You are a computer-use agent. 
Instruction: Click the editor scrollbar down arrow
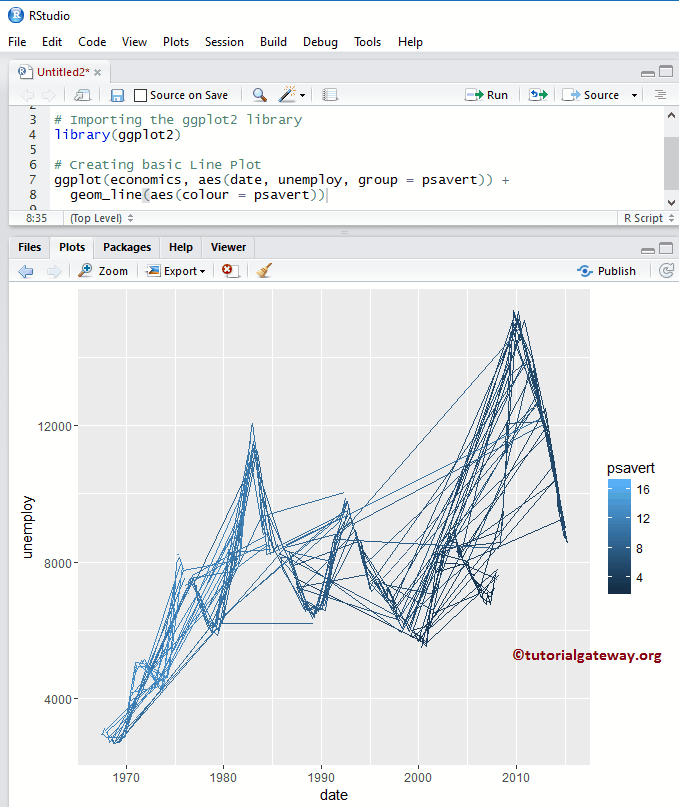pos(671,202)
